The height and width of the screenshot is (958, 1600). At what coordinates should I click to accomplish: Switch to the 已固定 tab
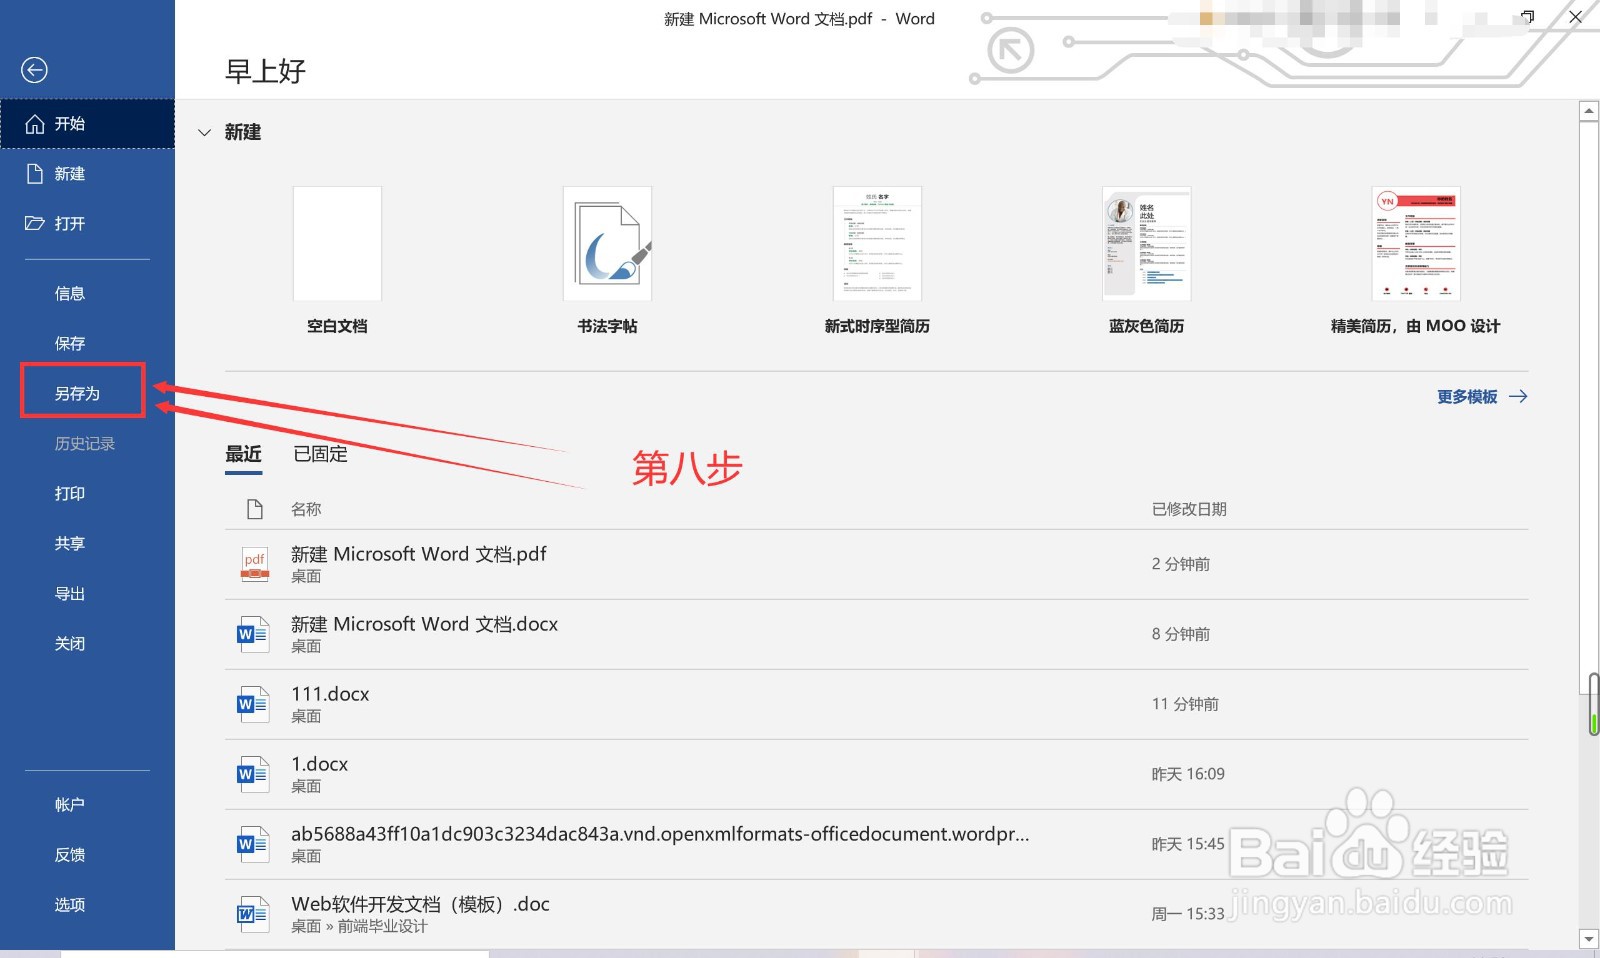click(320, 454)
